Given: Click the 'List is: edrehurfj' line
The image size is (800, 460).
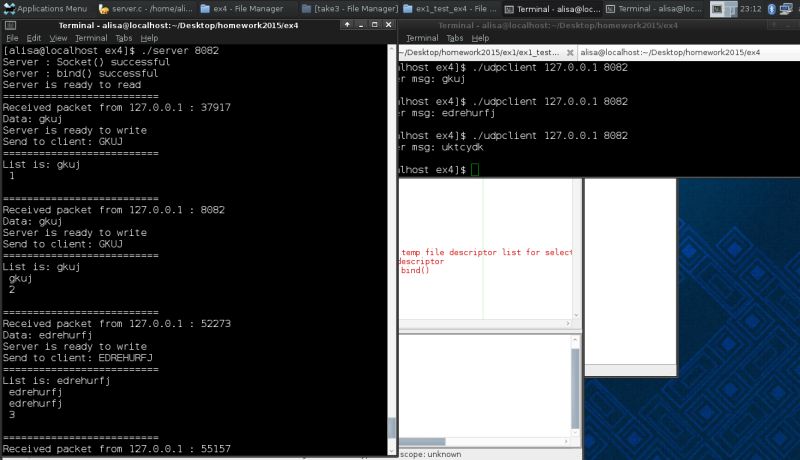Looking at the screenshot, I should pyautogui.click(x=56, y=380).
